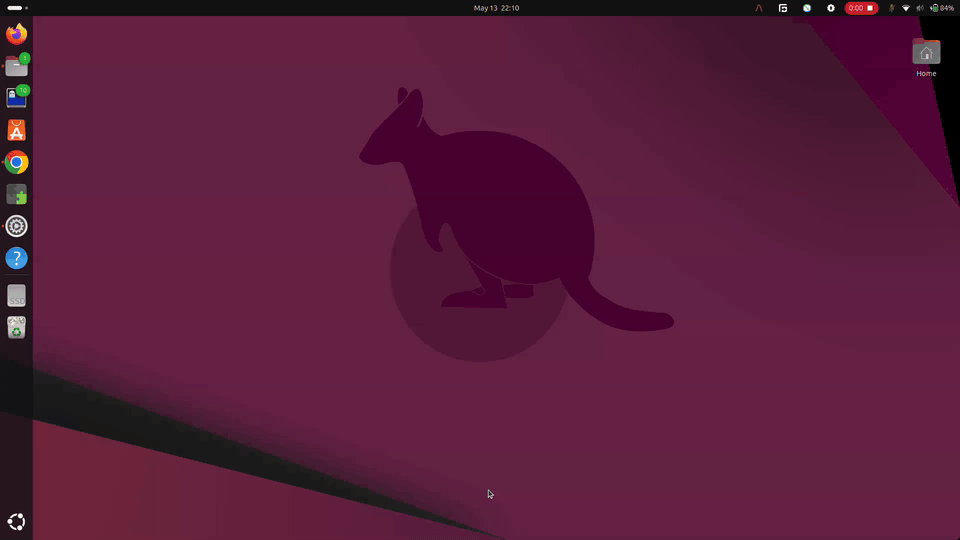This screenshot has height=540, width=960.
Task: Click the red lambda-shaped tray icon
Action: click(759, 8)
